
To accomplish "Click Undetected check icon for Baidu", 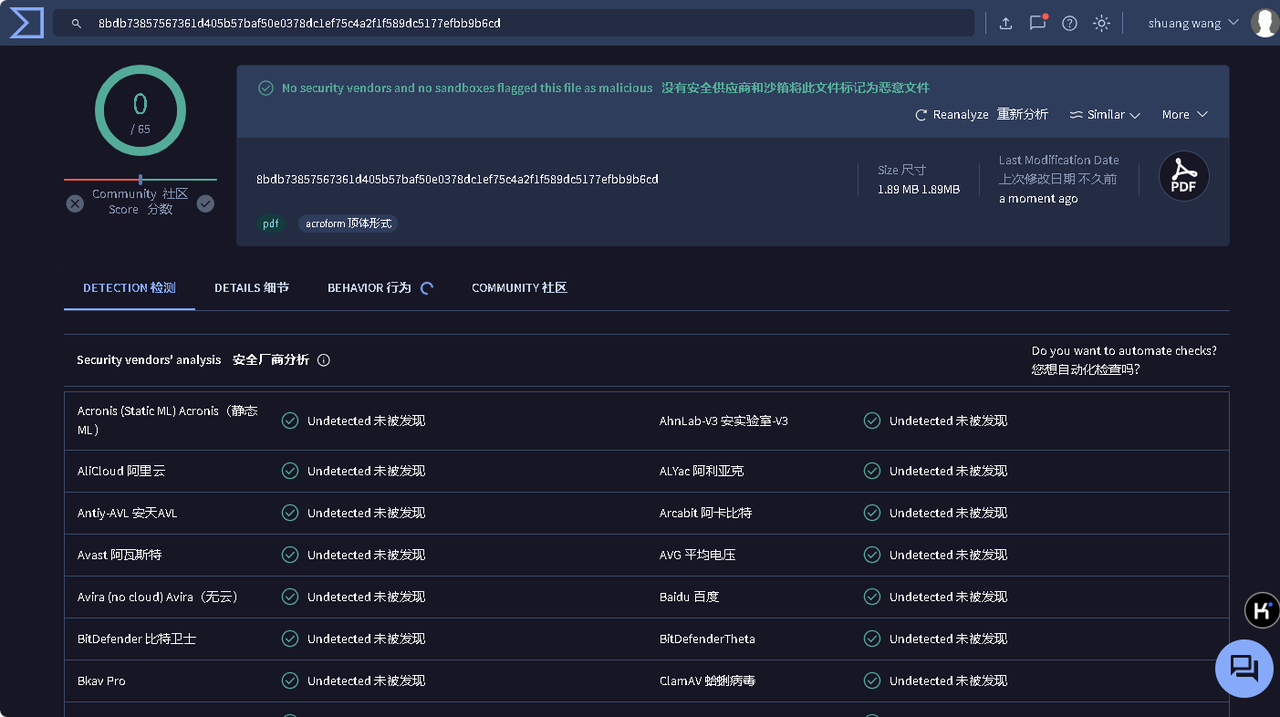I will [x=872, y=597].
